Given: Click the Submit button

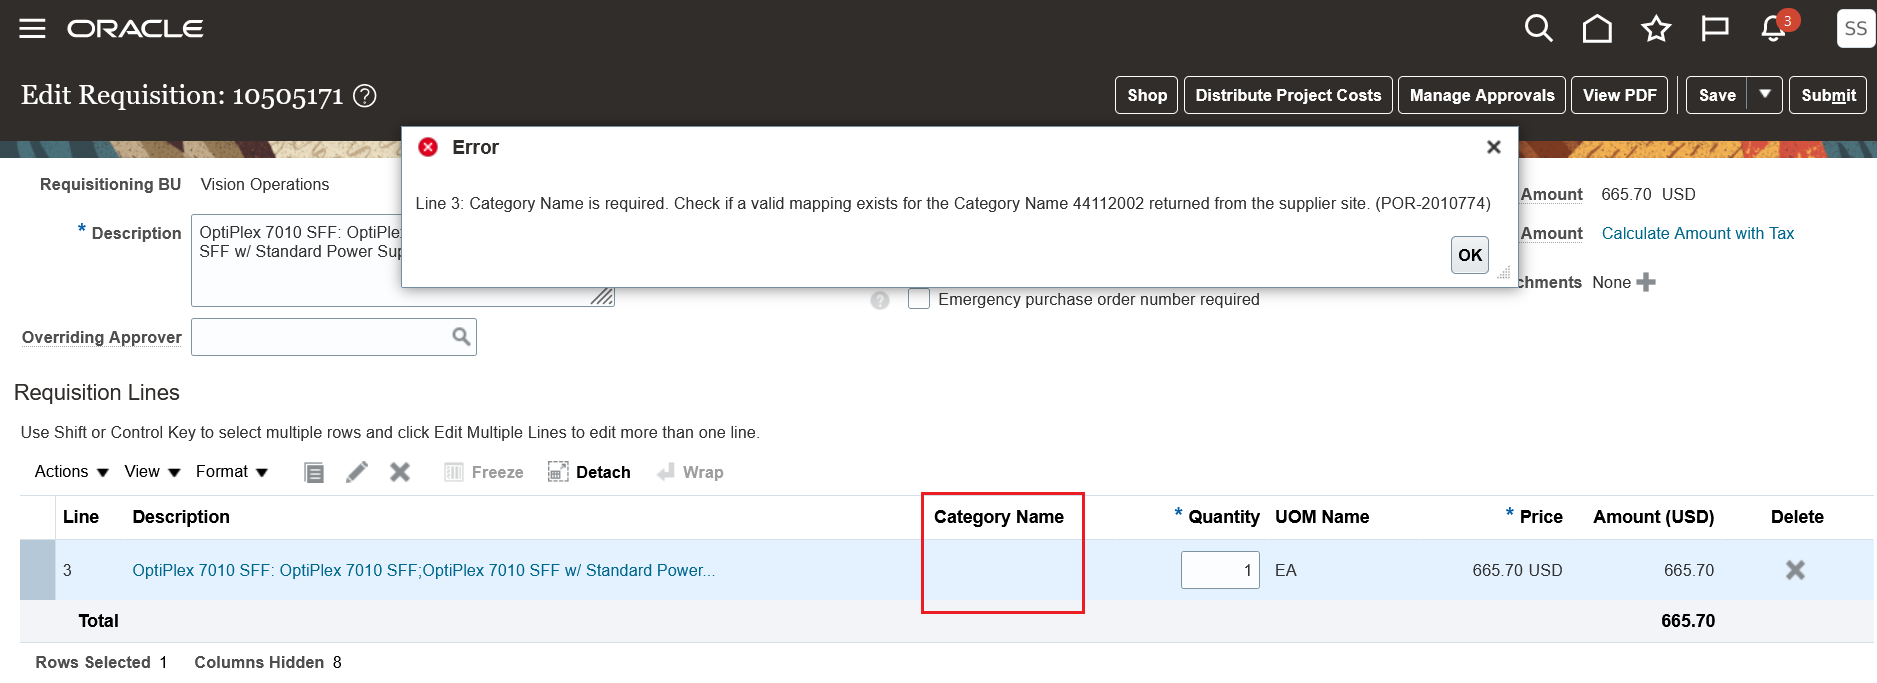Looking at the screenshot, I should pyautogui.click(x=1827, y=95).
